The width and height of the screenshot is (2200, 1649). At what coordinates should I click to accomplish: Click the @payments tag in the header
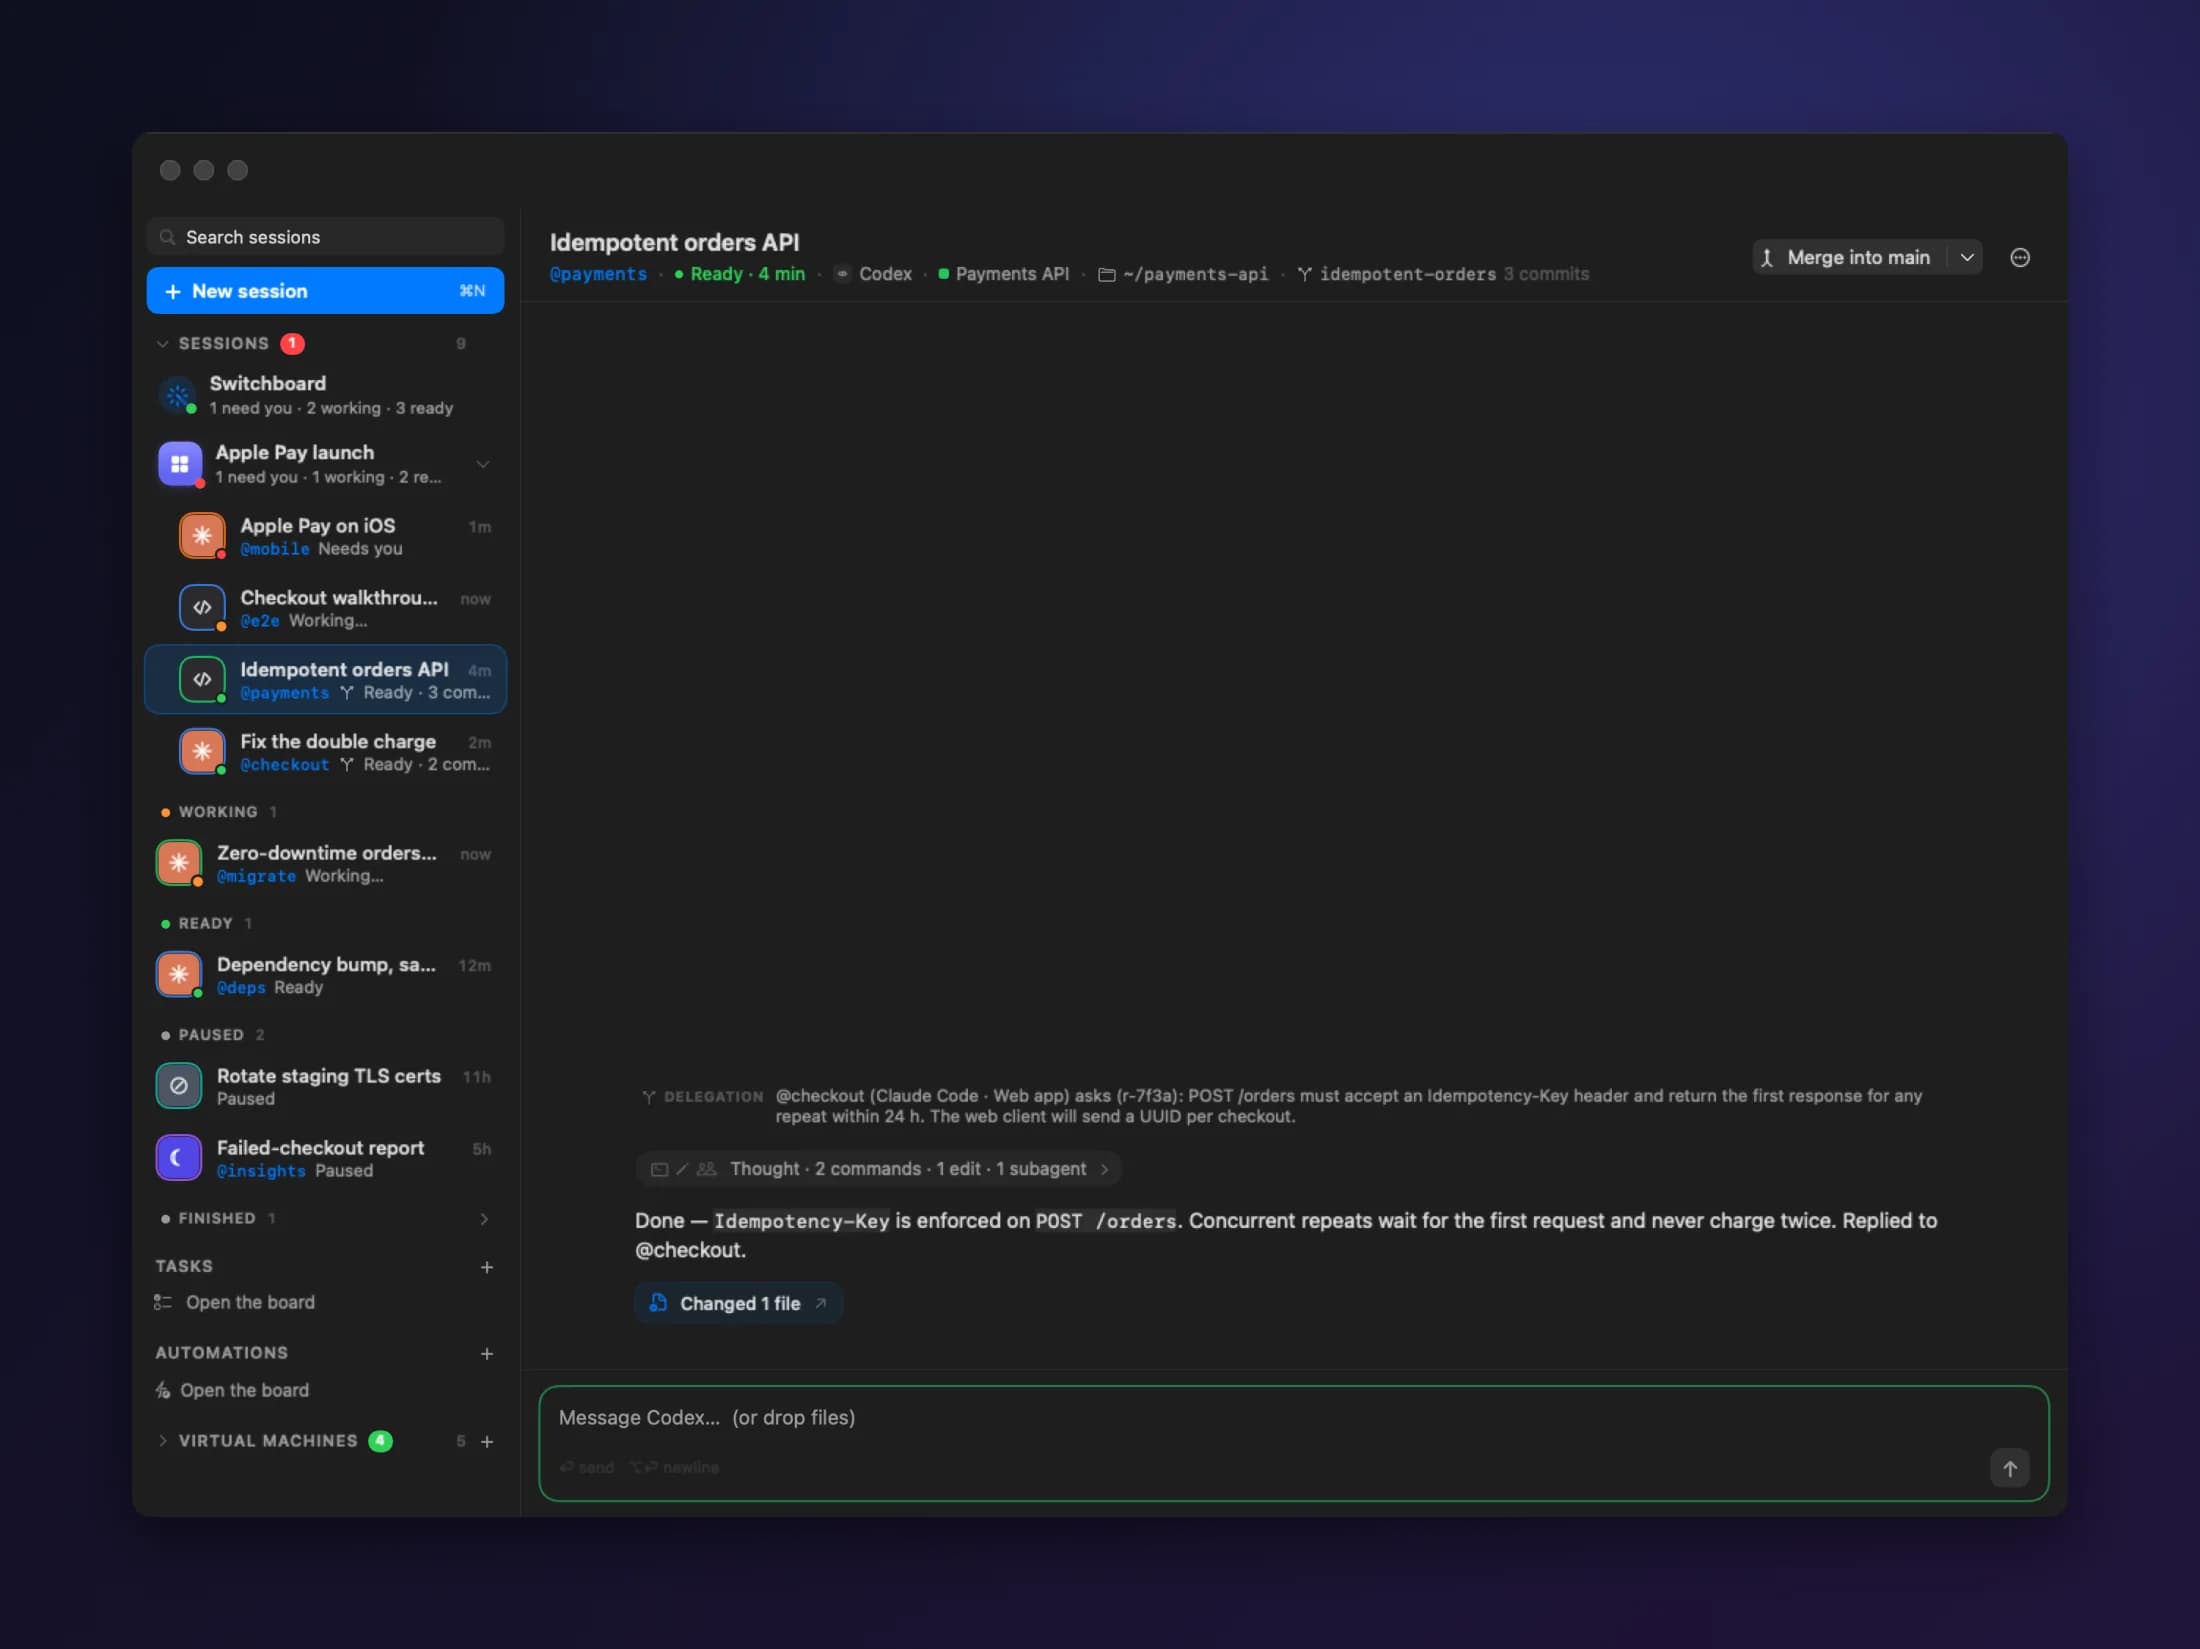pos(598,274)
